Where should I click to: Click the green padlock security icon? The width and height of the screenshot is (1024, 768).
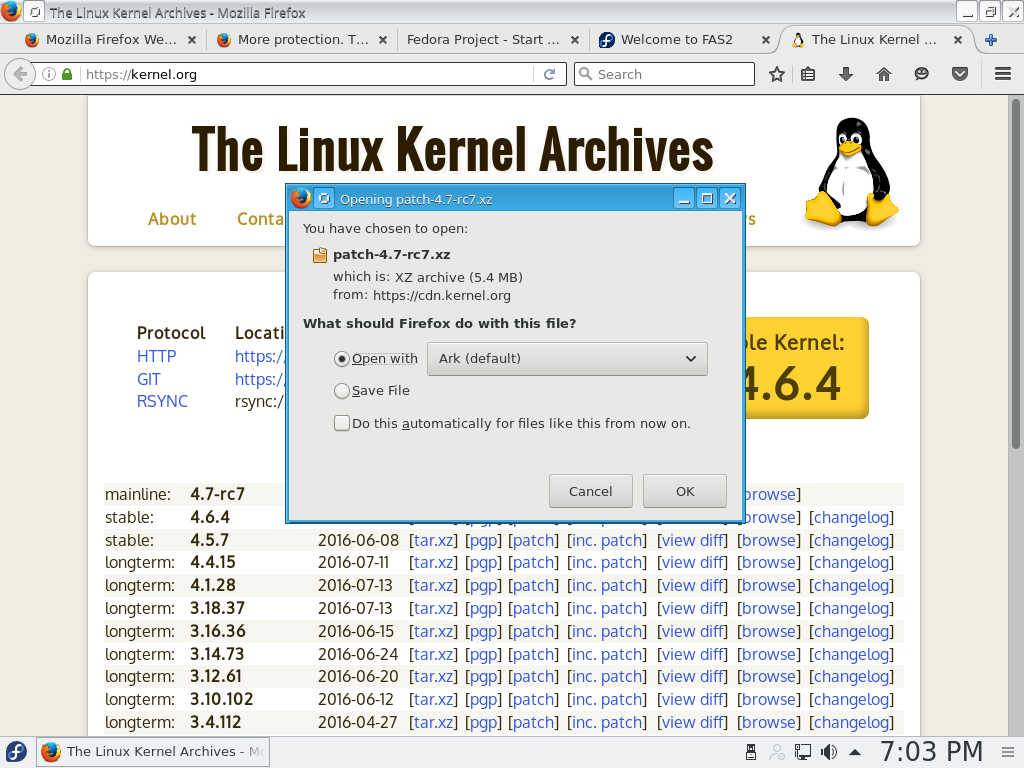(x=67, y=74)
